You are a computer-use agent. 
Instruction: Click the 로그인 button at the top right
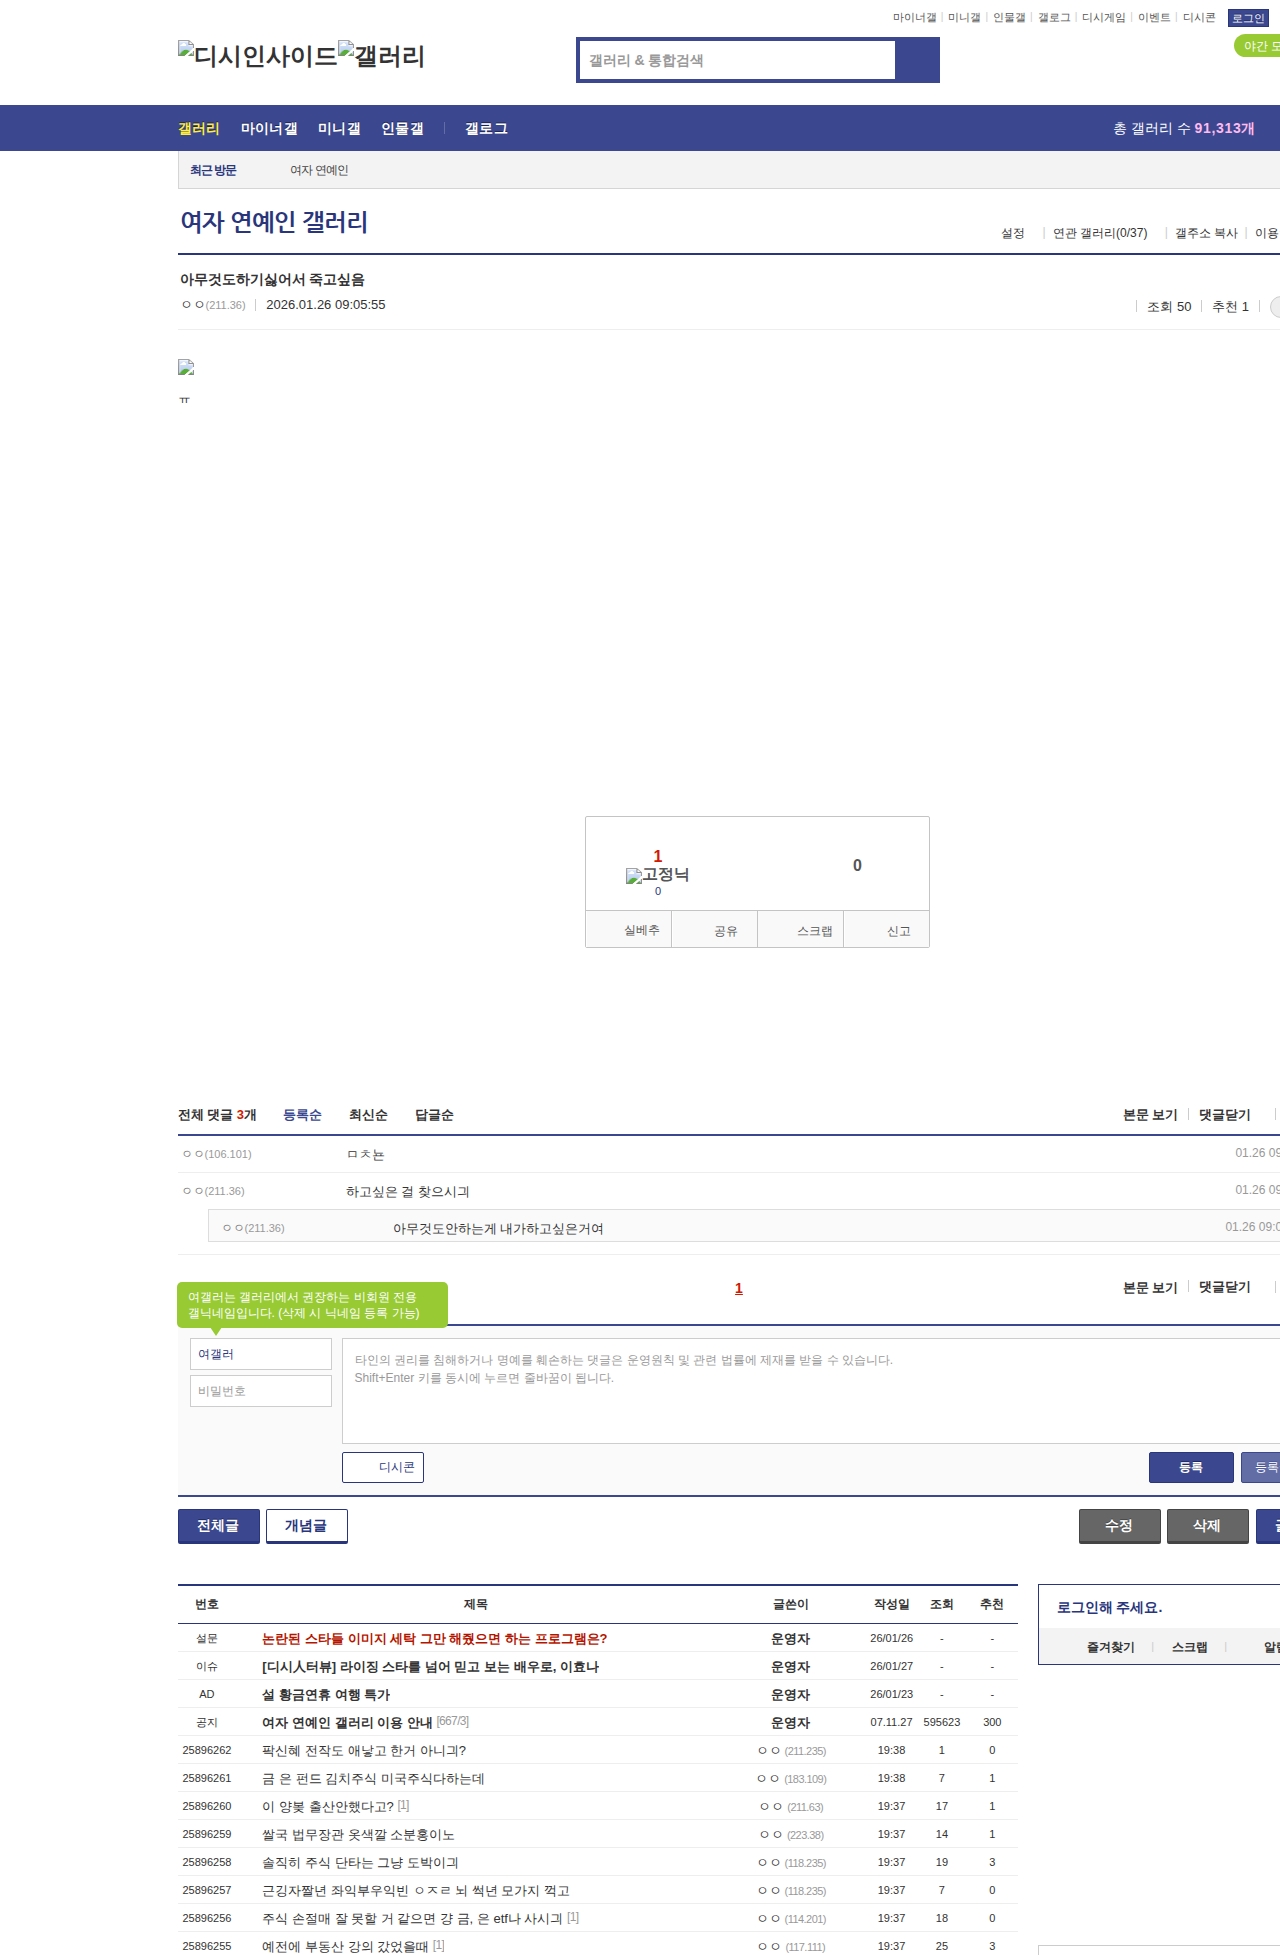[x=1248, y=18]
